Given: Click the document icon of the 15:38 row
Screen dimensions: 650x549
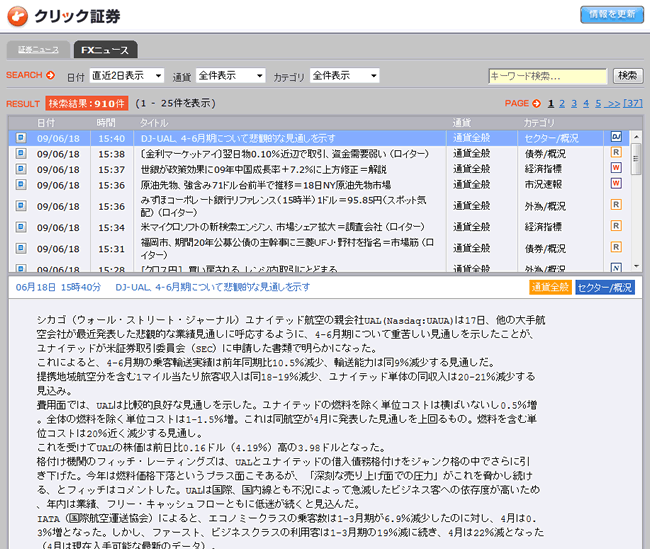Looking at the screenshot, I should (x=21, y=153).
